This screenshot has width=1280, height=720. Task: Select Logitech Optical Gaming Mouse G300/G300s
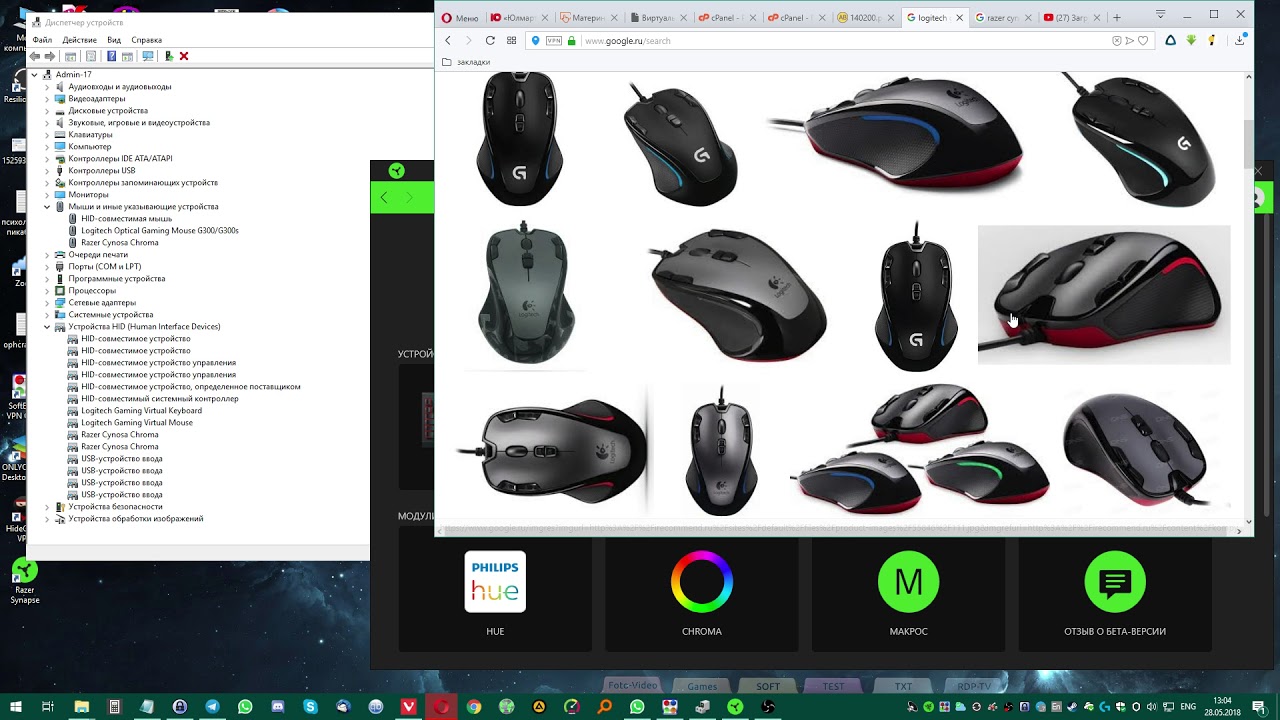(160, 231)
